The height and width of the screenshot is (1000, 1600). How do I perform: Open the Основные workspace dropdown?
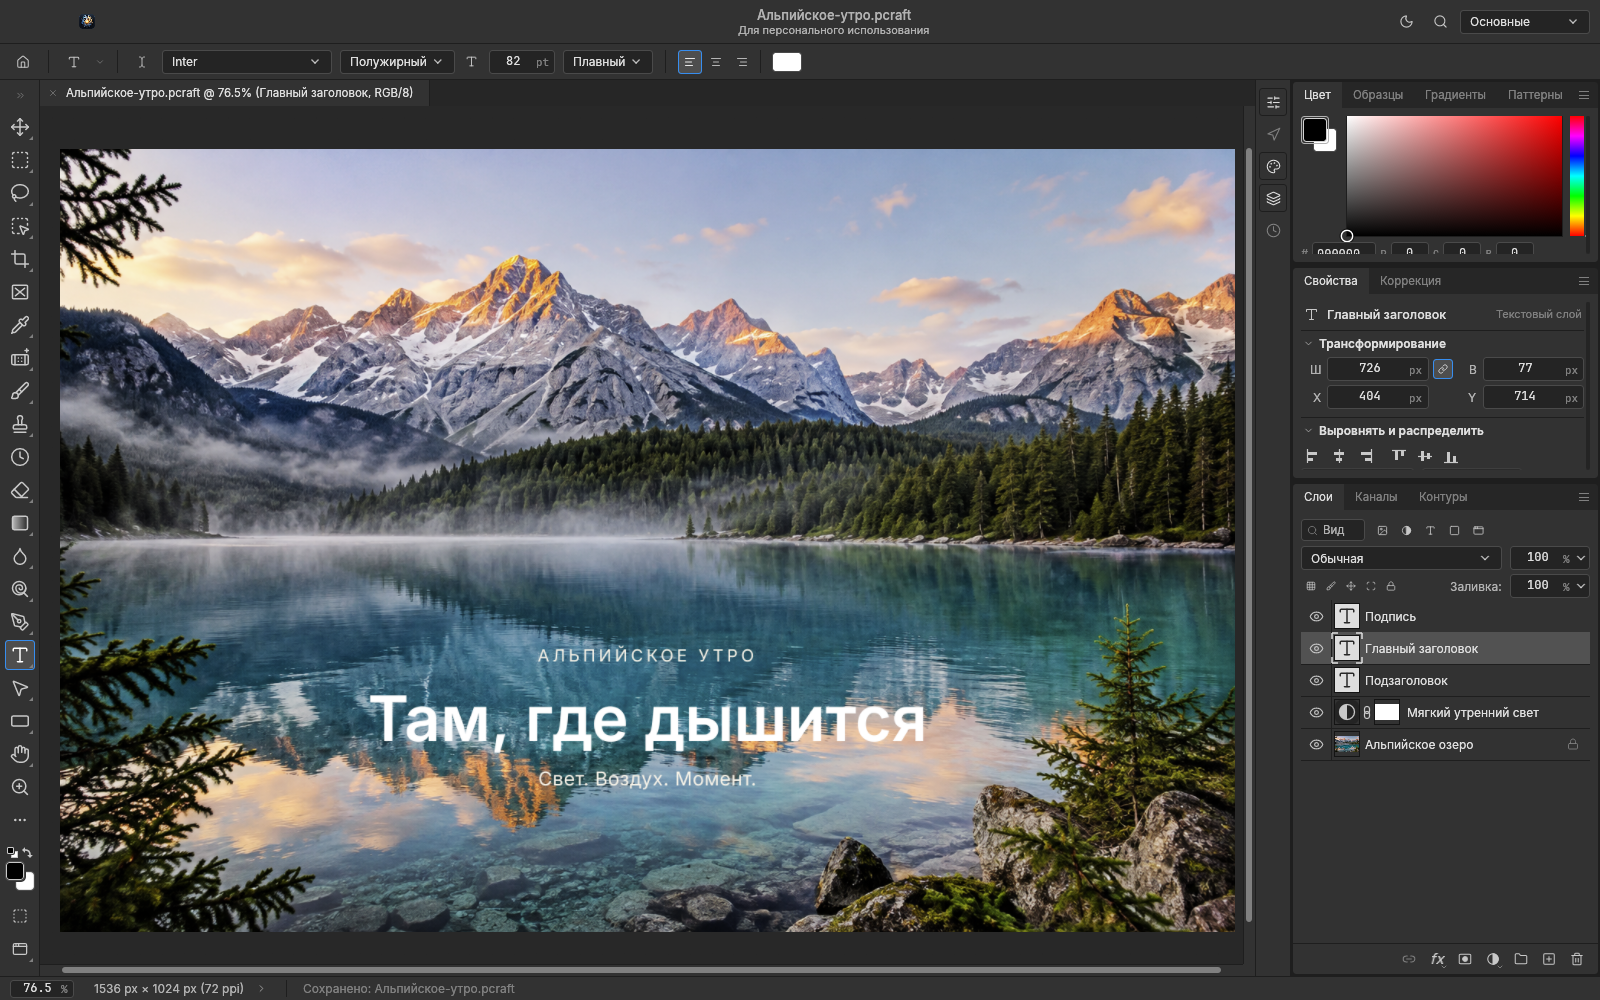point(1524,21)
